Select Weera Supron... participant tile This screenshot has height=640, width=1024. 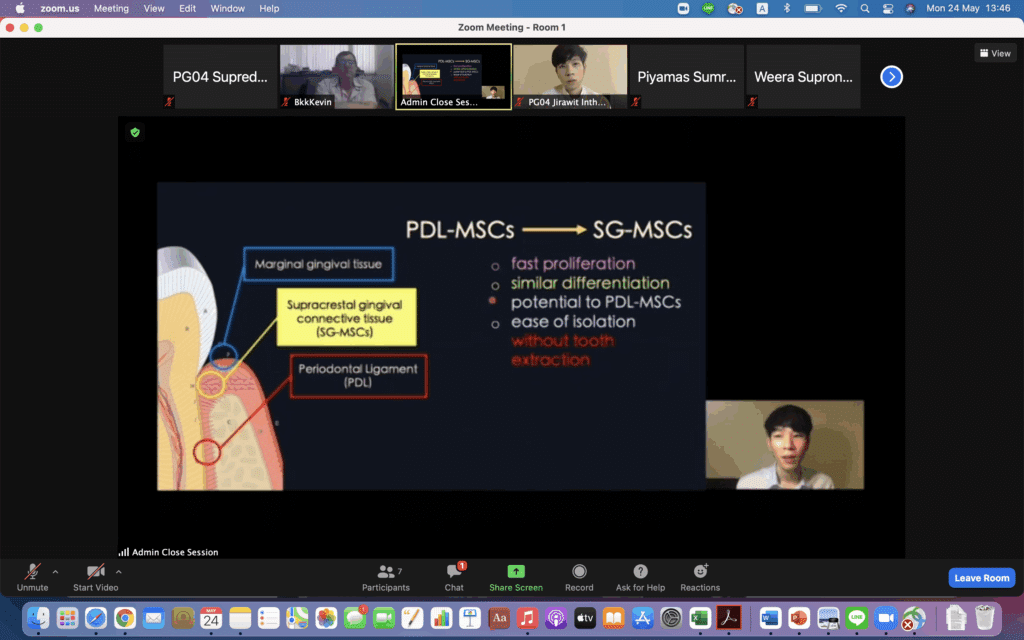(803, 76)
